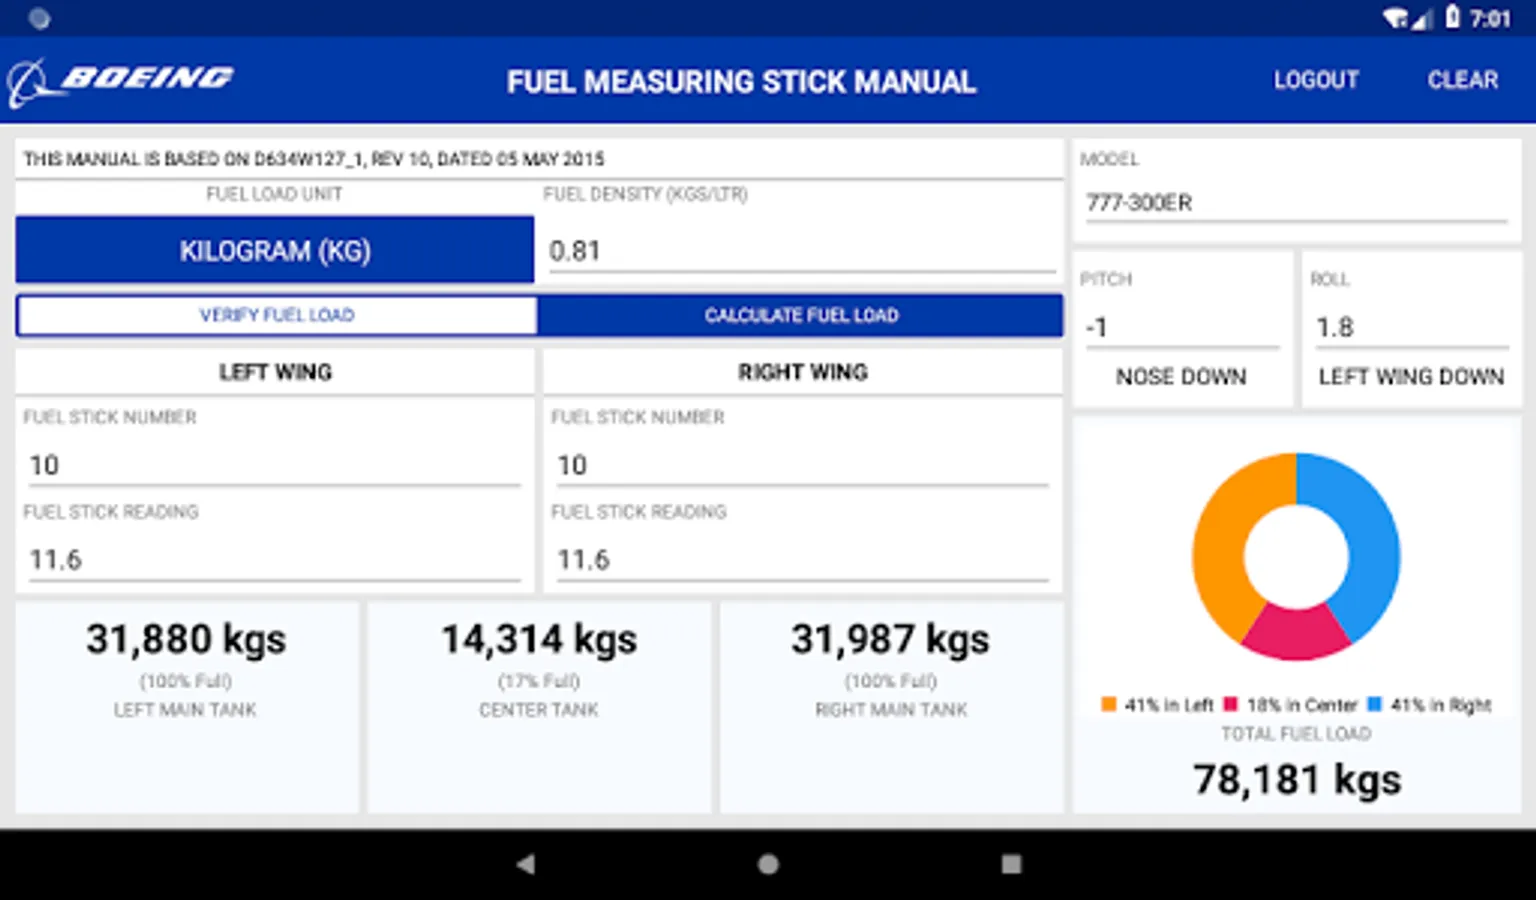
Task: Tap the total fuel load 78,181 kgs
Action: pyautogui.click(x=1297, y=780)
